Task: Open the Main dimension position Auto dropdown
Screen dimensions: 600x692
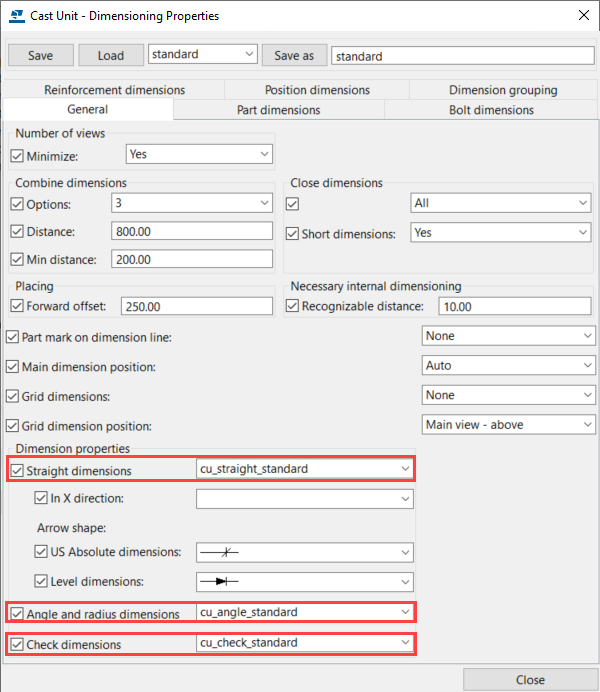Action: point(509,366)
